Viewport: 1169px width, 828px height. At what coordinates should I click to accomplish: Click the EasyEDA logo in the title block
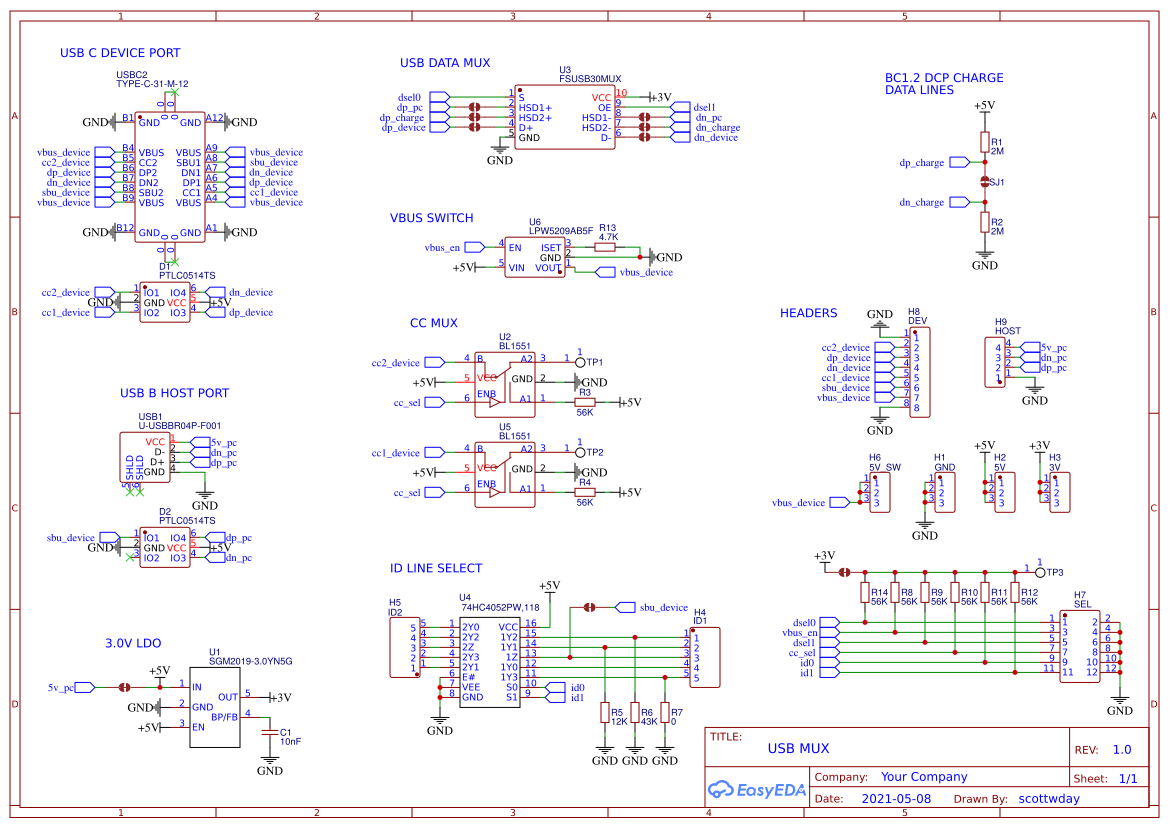(x=756, y=790)
